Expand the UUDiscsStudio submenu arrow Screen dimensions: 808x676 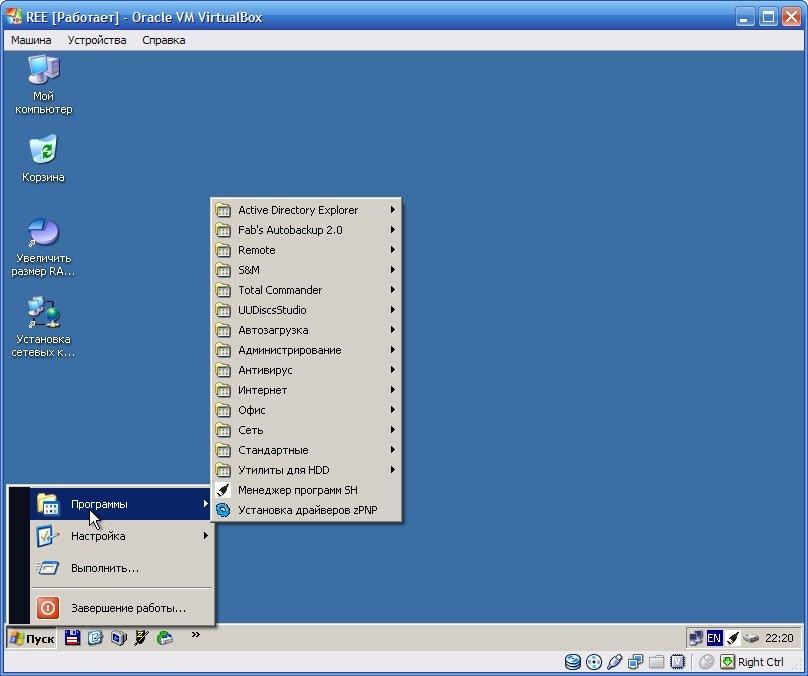tap(392, 310)
